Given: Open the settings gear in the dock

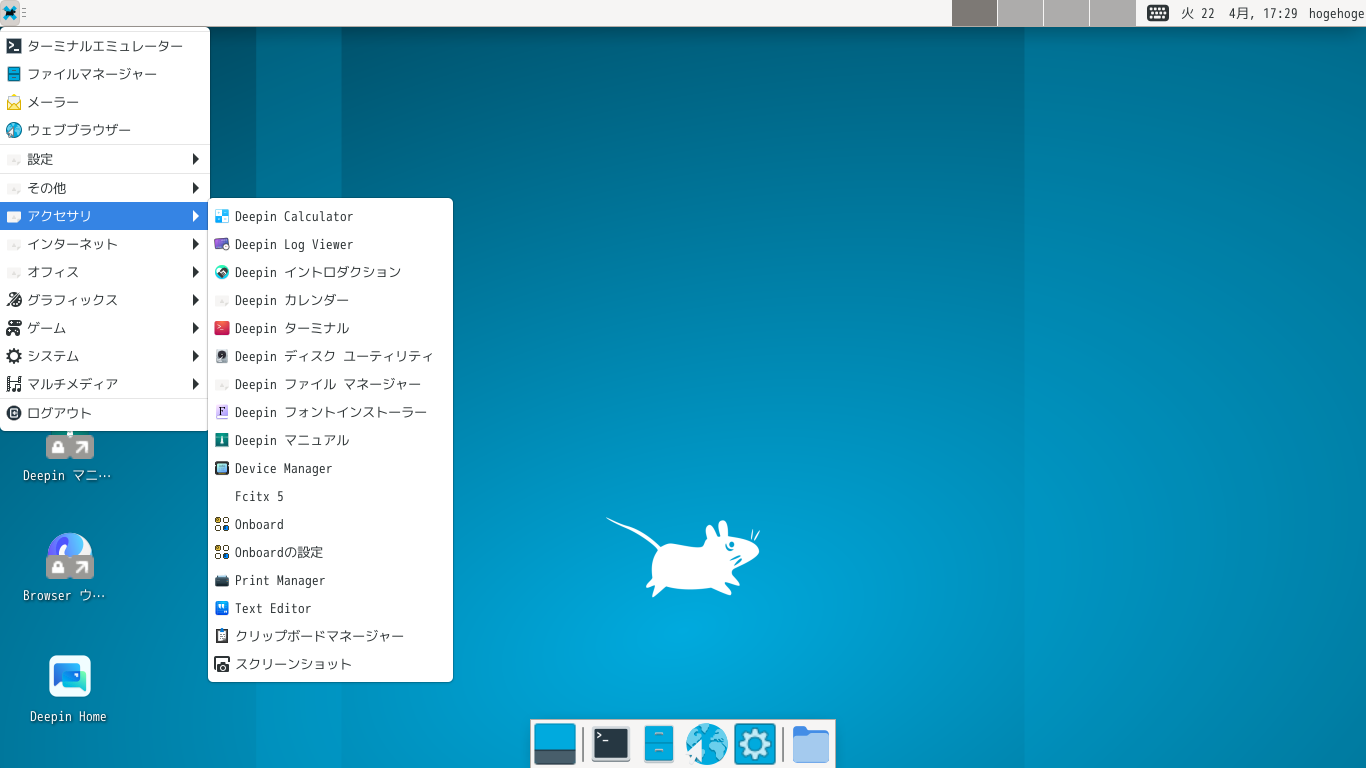Looking at the screenshot, I should pyautogui.click(x=755, y=744).
